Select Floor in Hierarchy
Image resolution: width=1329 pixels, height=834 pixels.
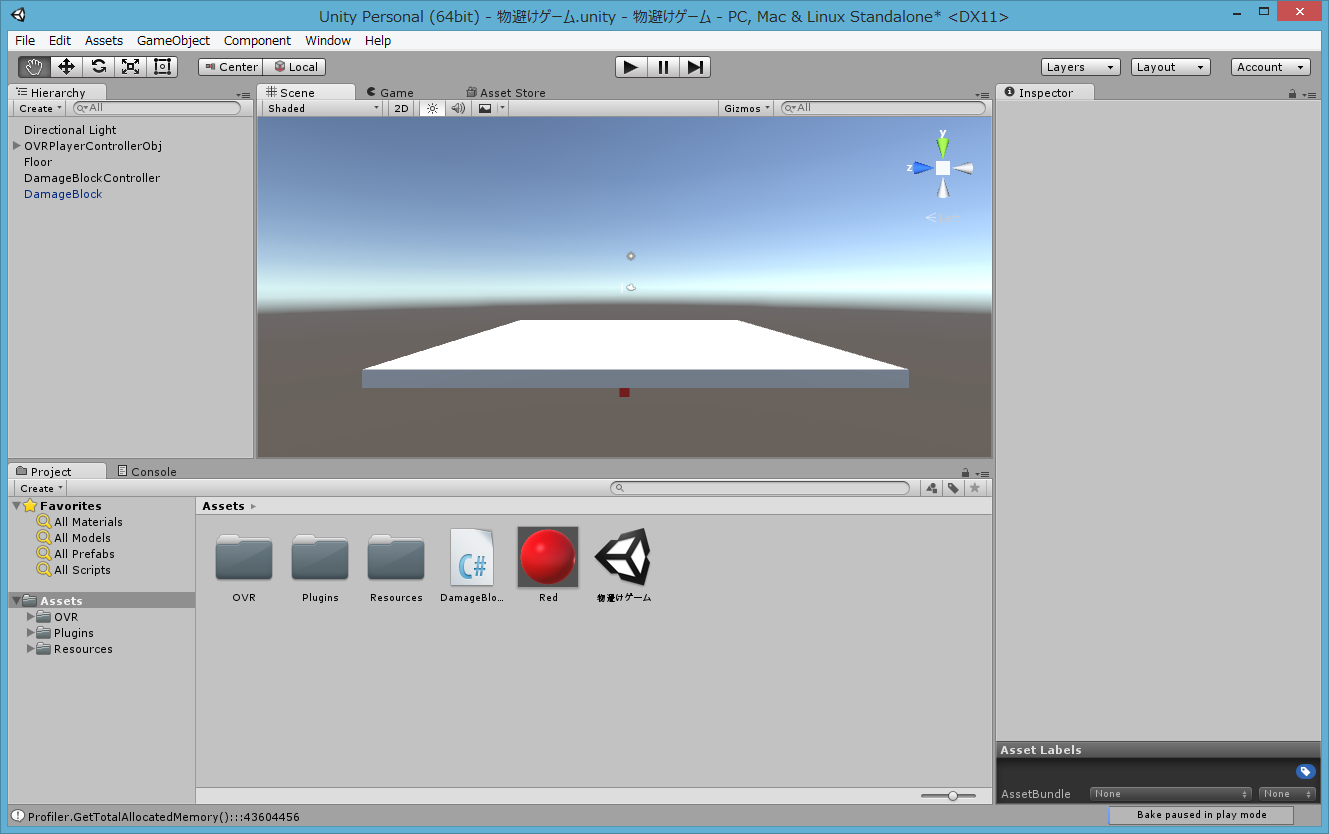38,162
